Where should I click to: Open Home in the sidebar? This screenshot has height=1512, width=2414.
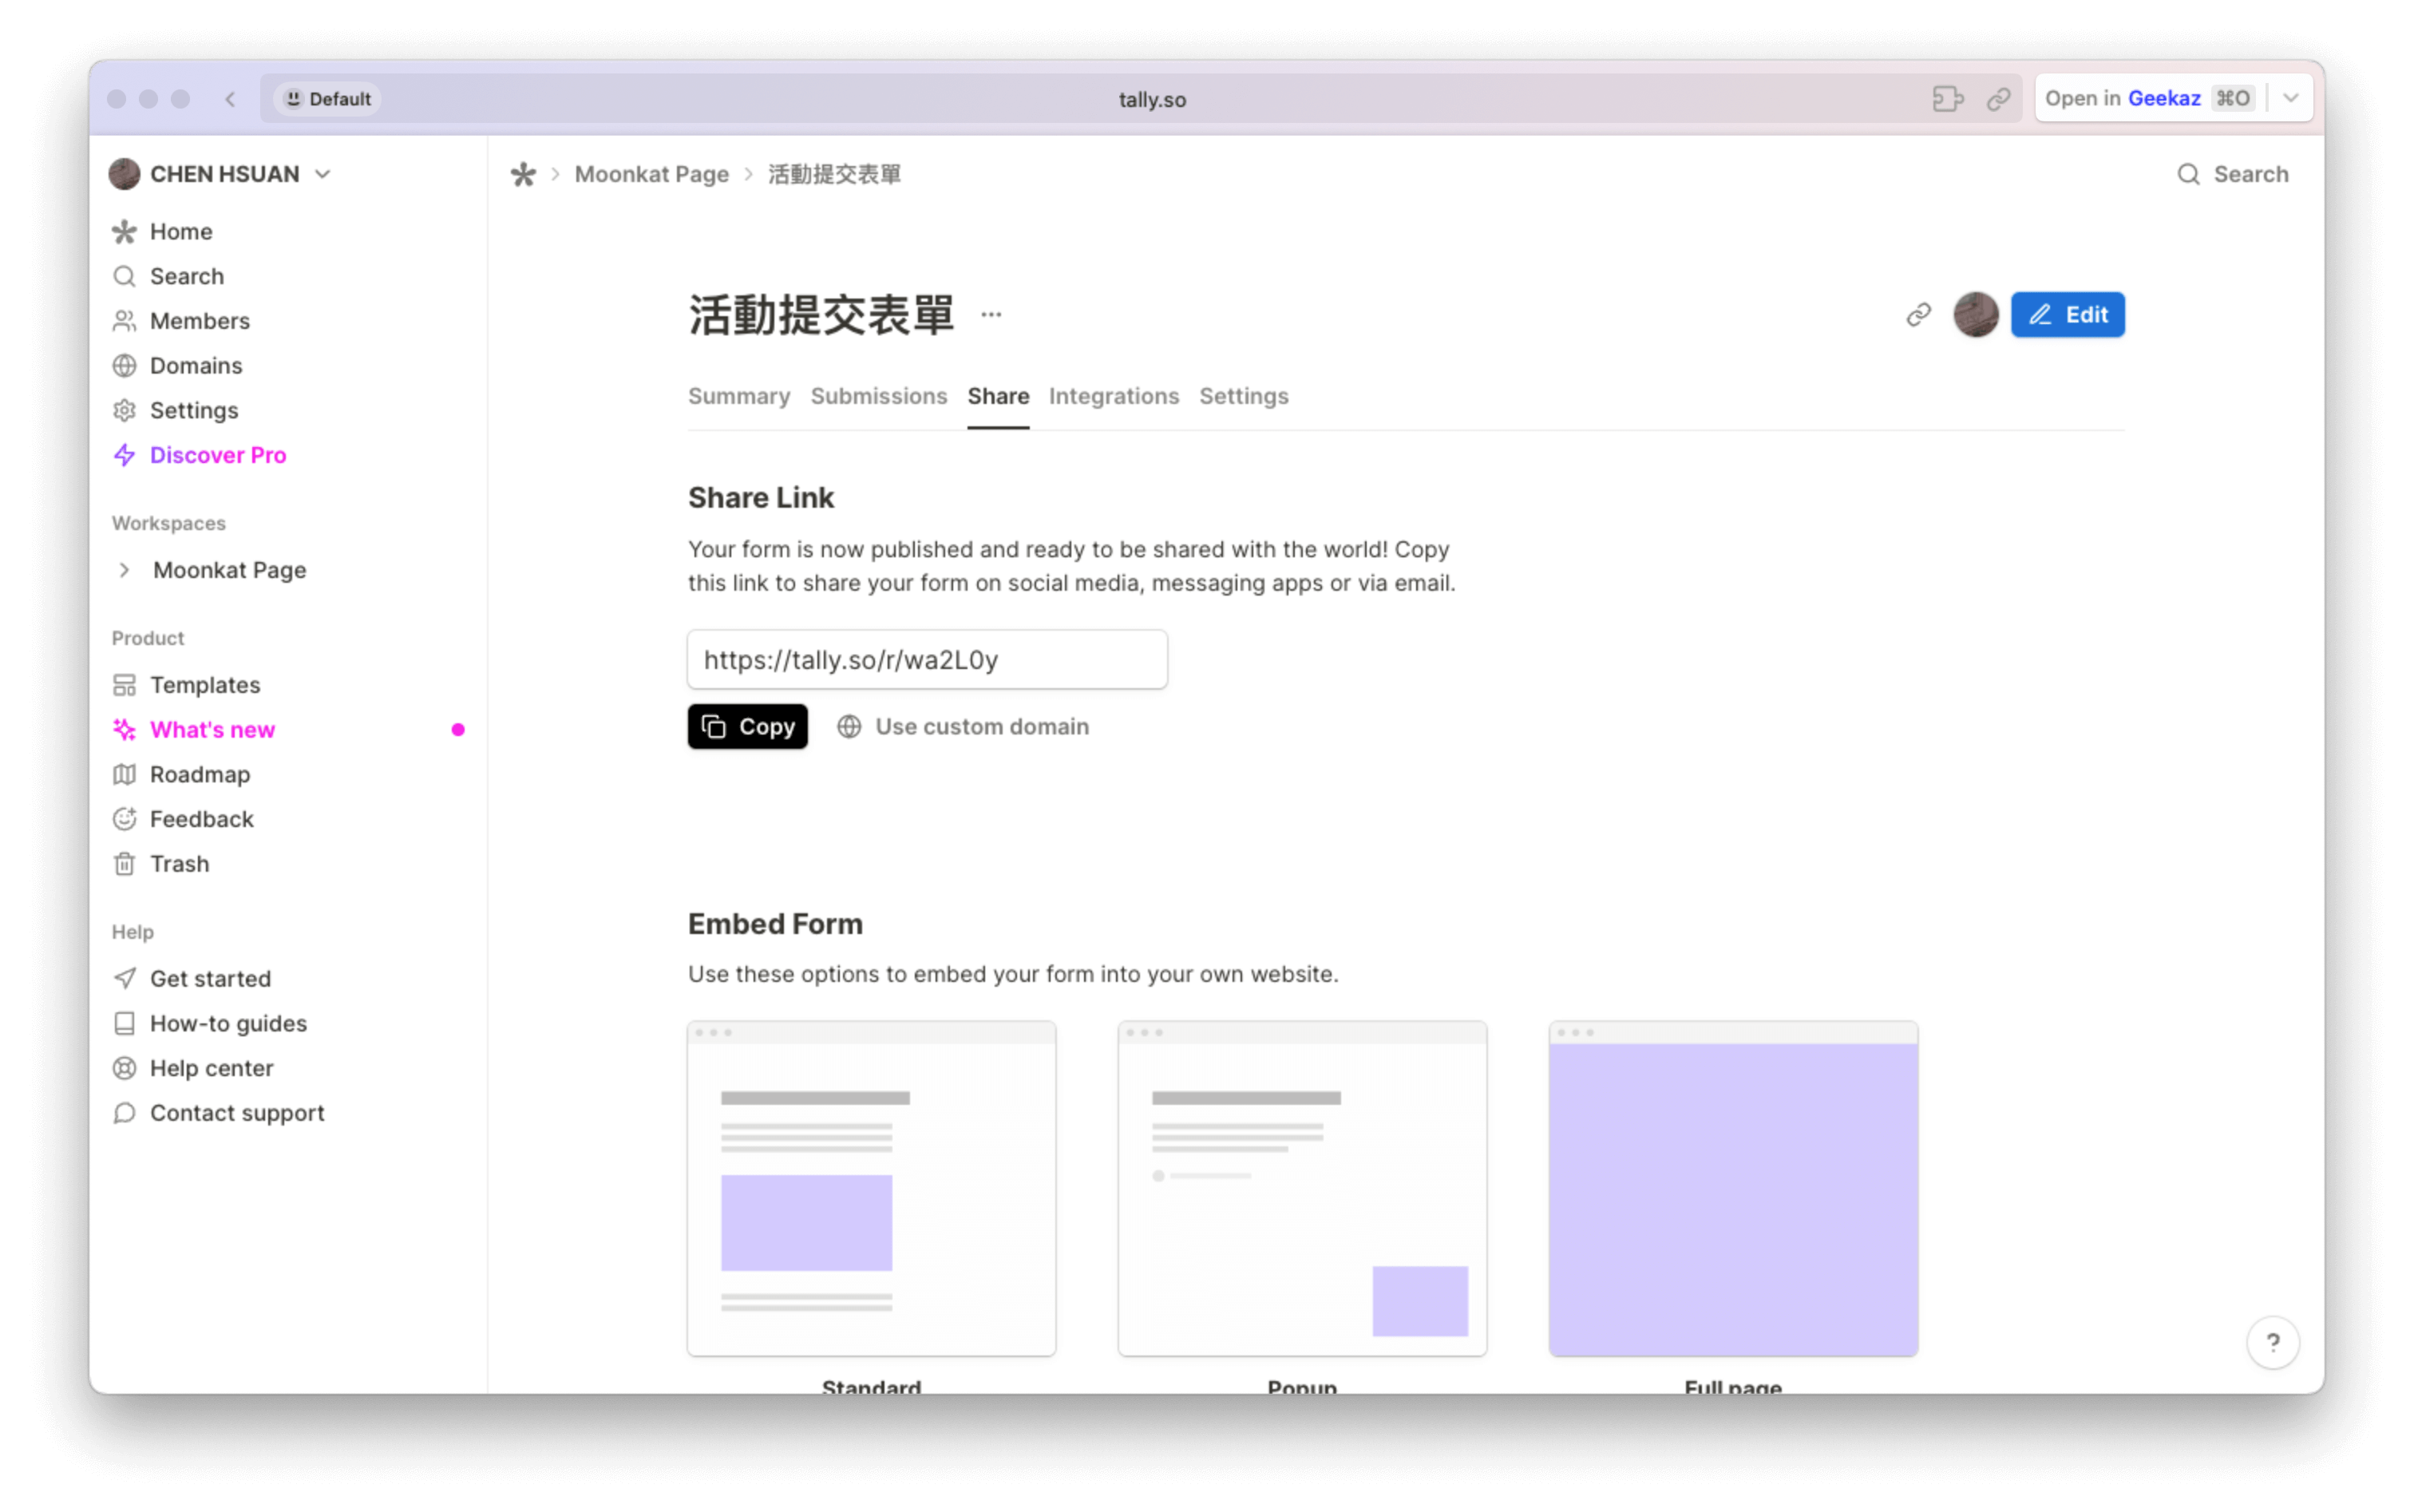pyautogui.click(x=181, y=231)
